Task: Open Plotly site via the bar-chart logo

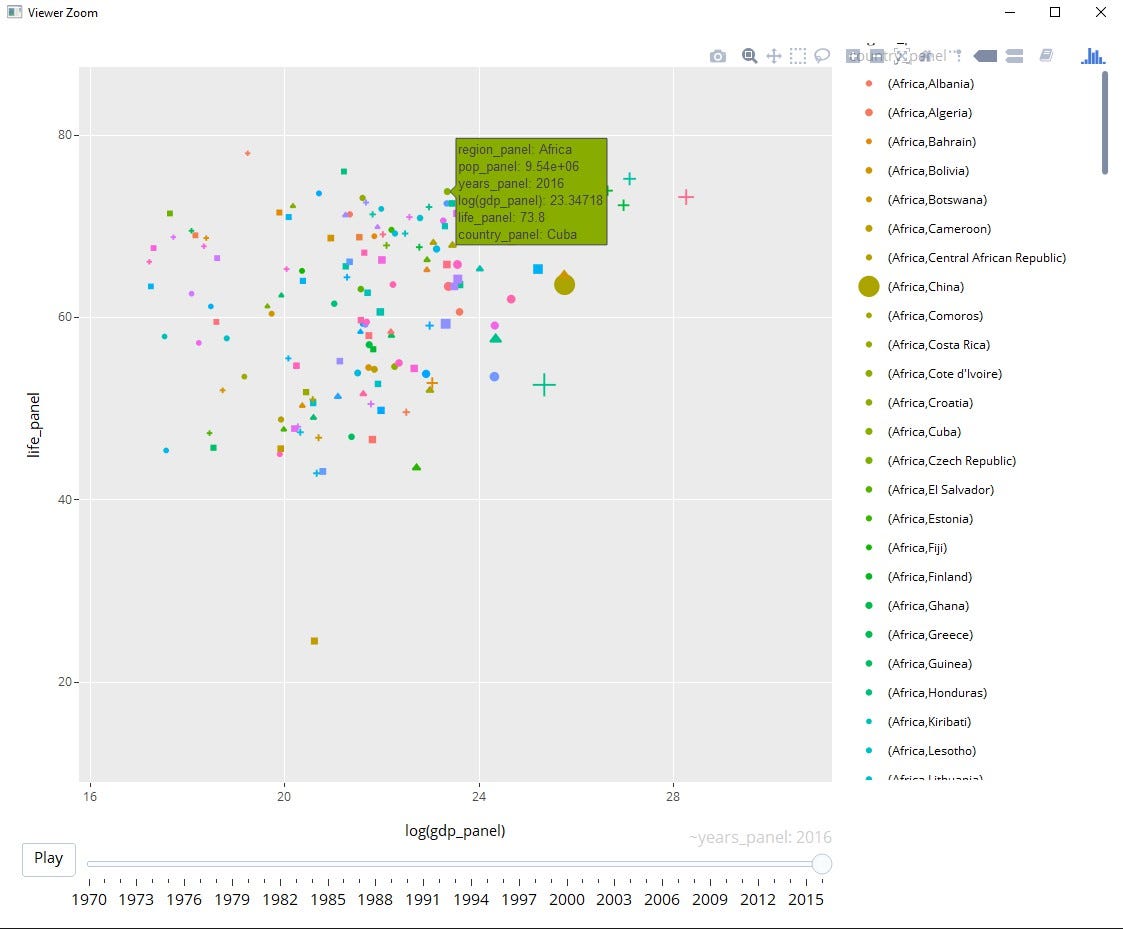Action: click(1093, 56)
